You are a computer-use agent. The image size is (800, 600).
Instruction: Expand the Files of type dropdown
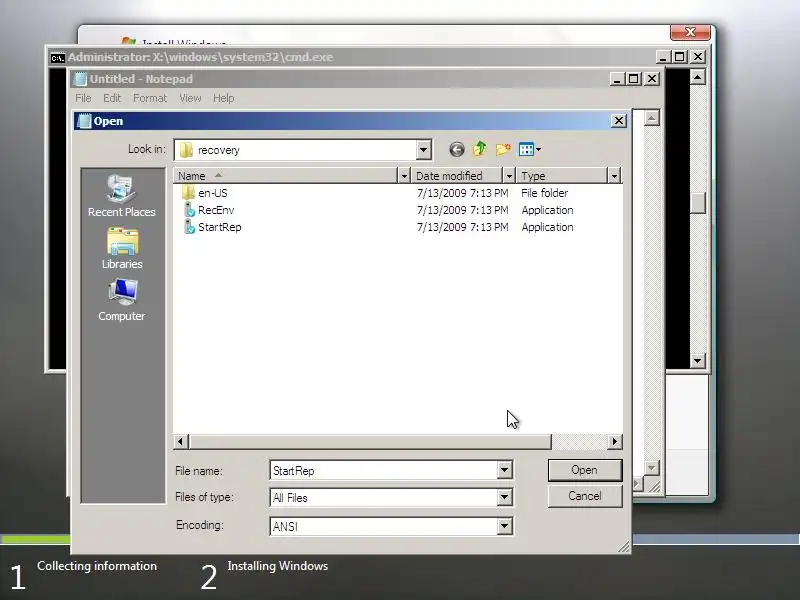[504, 497]
